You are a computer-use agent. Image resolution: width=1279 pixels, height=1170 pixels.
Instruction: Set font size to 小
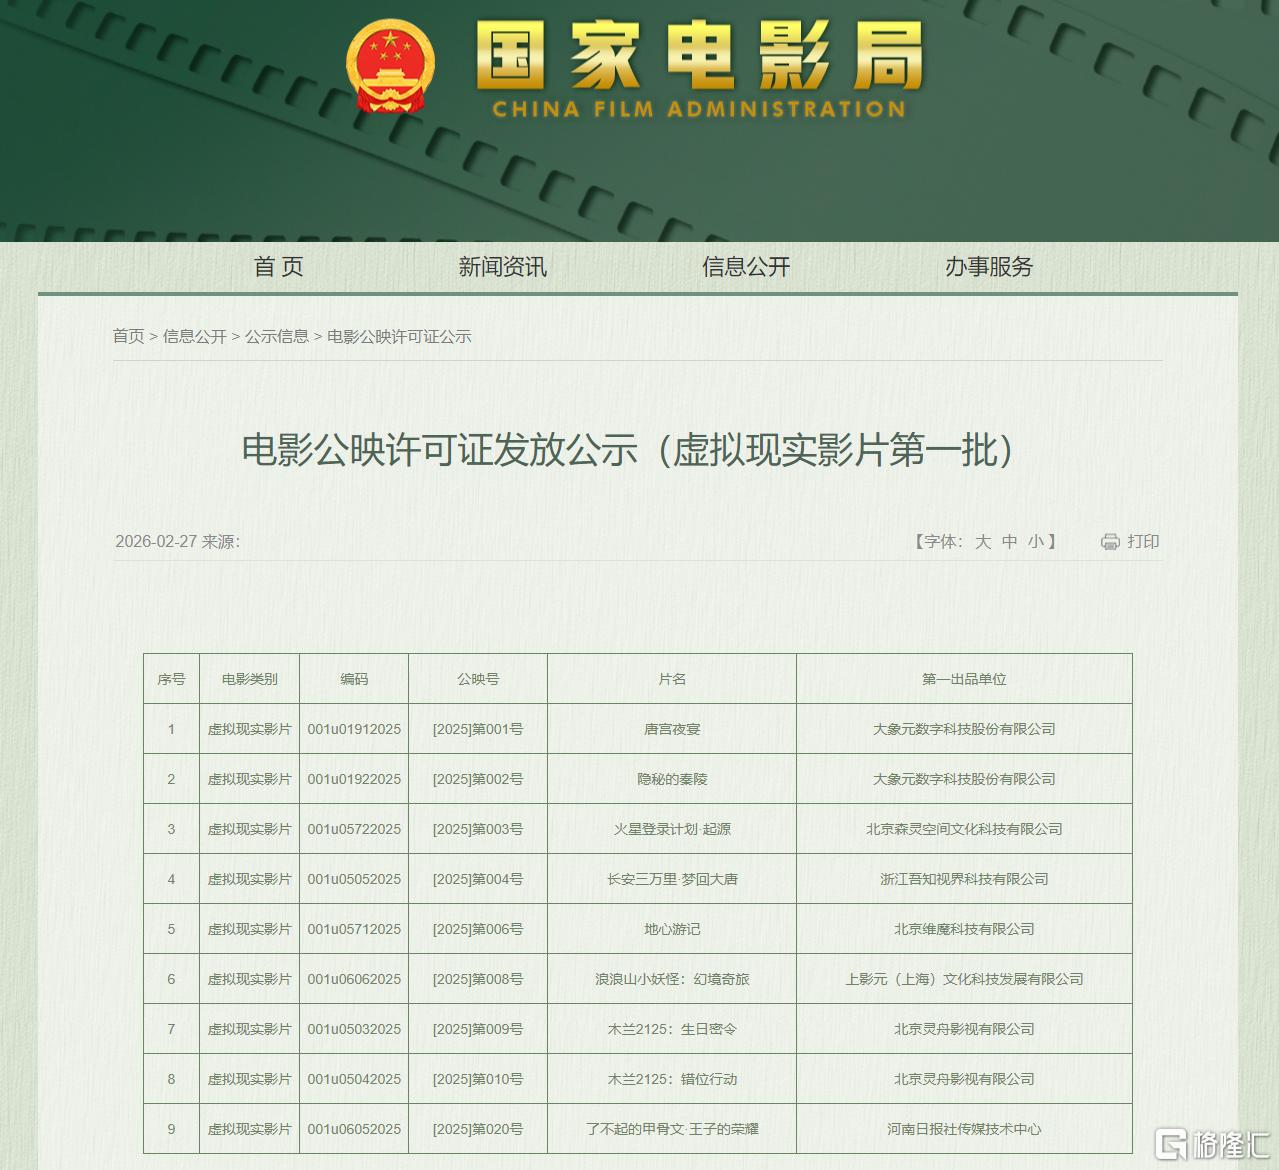[x=1035, y=541]
